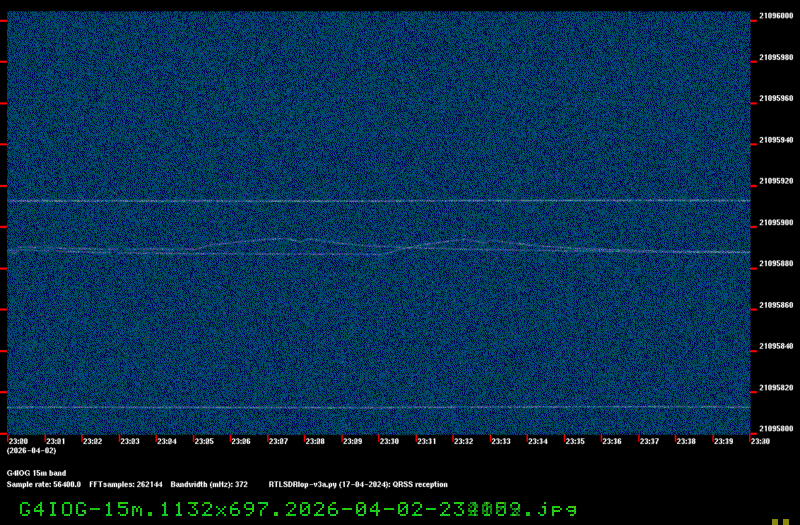
Task: Pick the 23:12 label on time axis
Action: tap(463, 441)
